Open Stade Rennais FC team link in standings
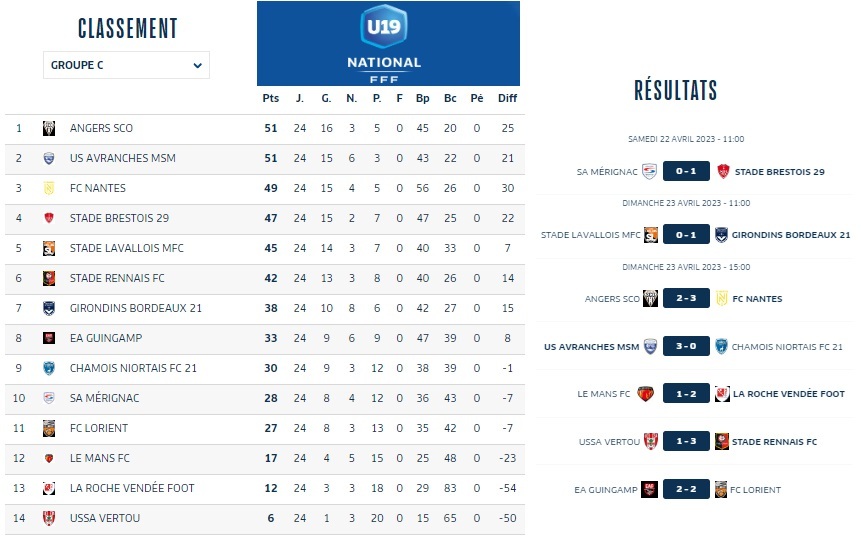Image resolution: width=861 pixels, height=540 pixels. tap(117, 278)
